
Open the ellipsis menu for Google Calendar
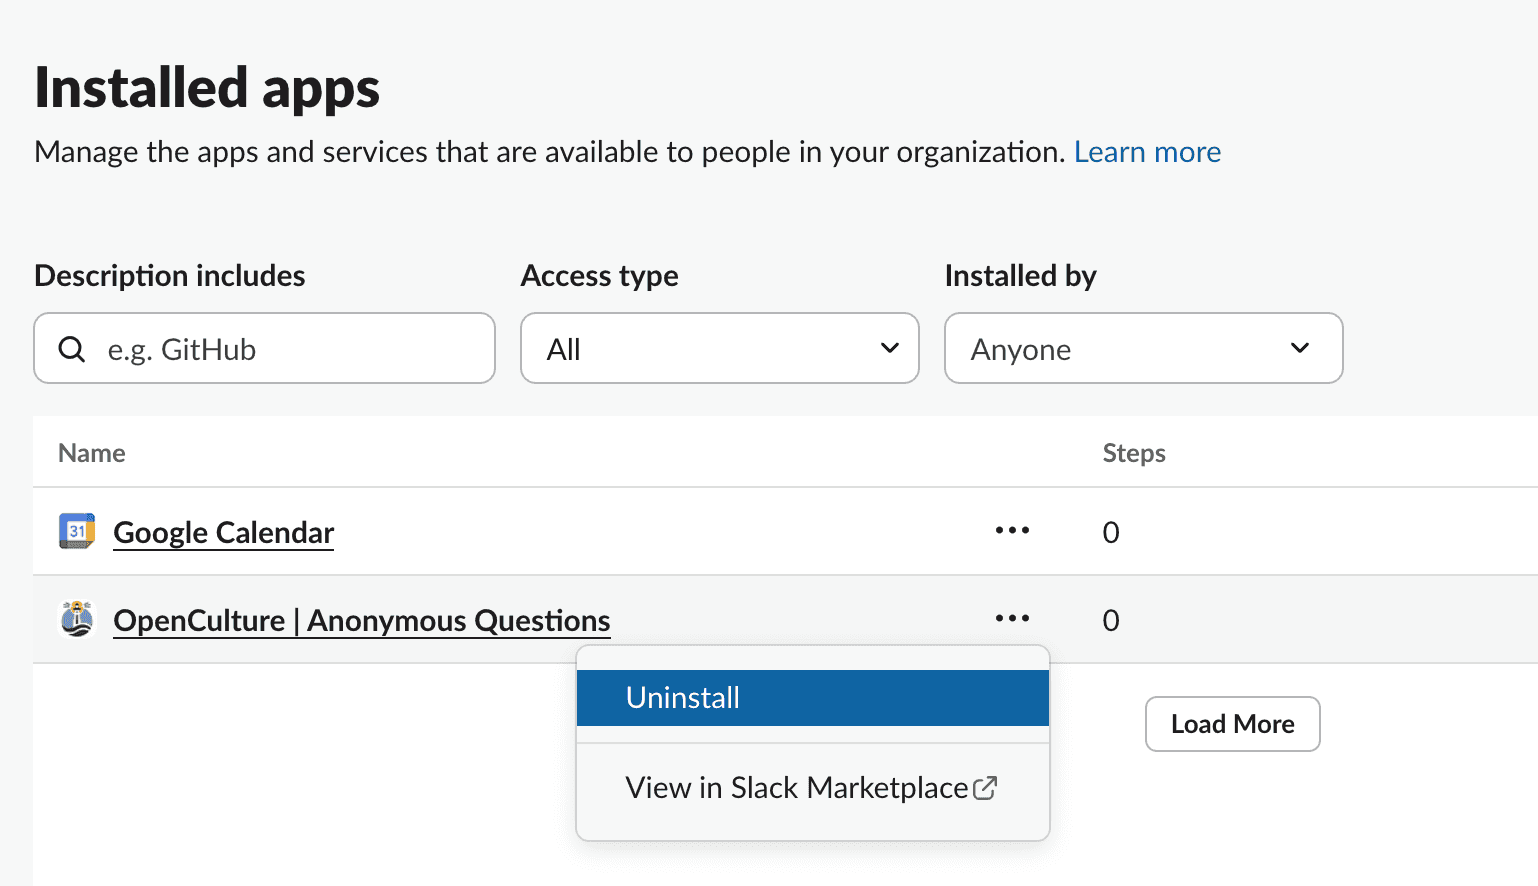(1012, 531)
